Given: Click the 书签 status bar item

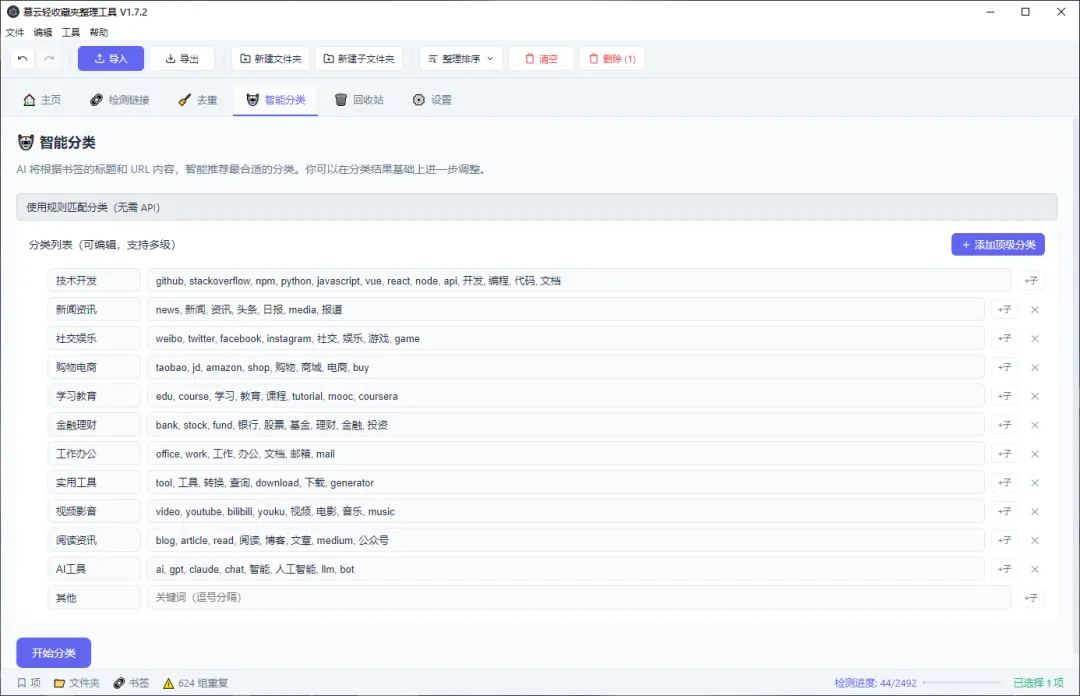Looking at the screenshot, I should click(132, 683).
